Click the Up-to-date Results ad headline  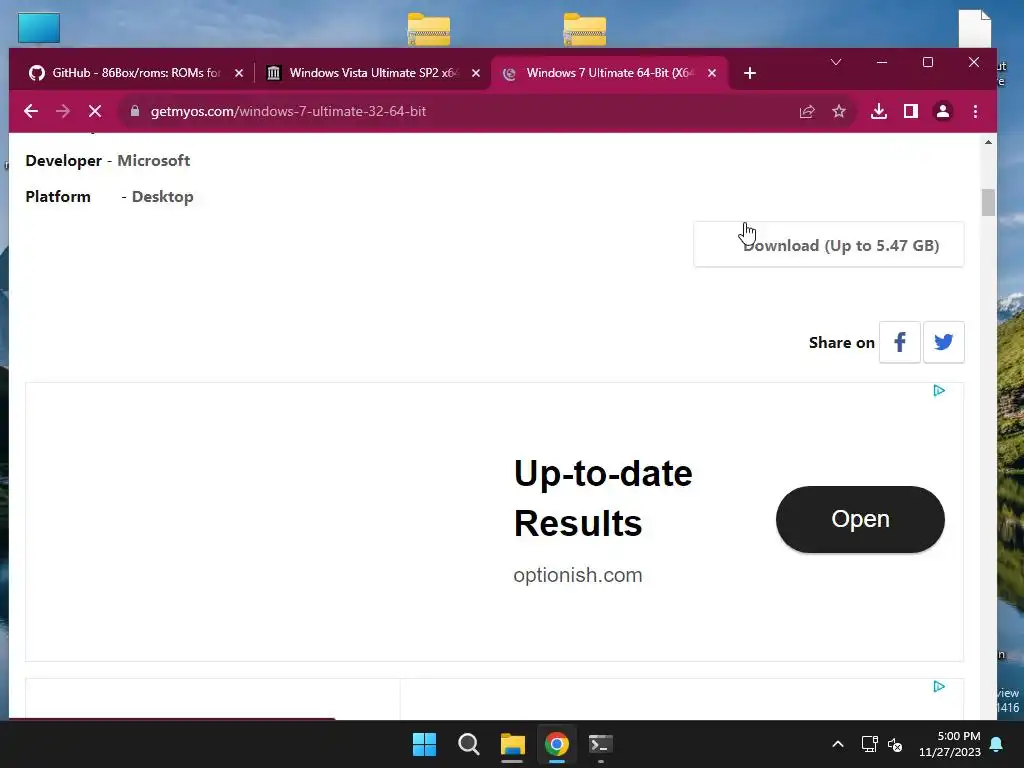[x=603, y=498]
